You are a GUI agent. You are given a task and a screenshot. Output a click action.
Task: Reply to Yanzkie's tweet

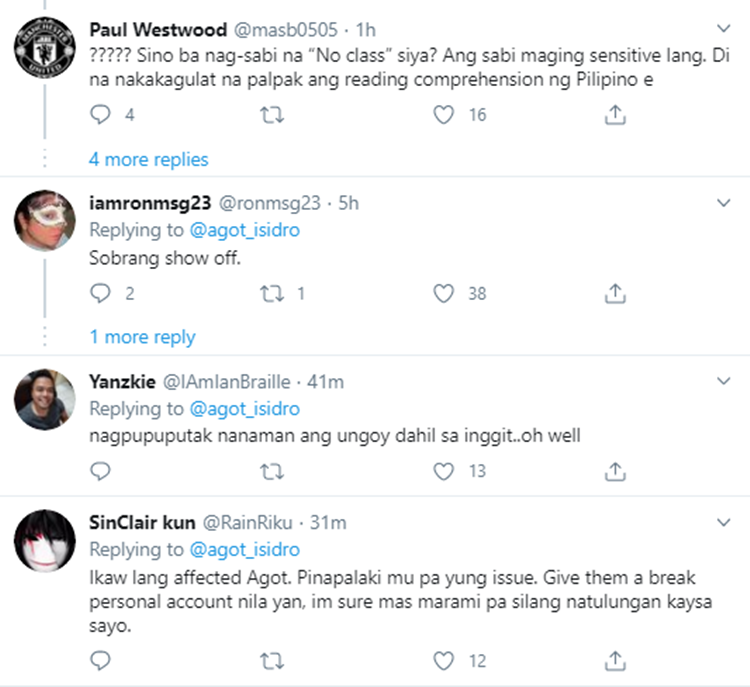pyautogui.click(x=100, y=471)
